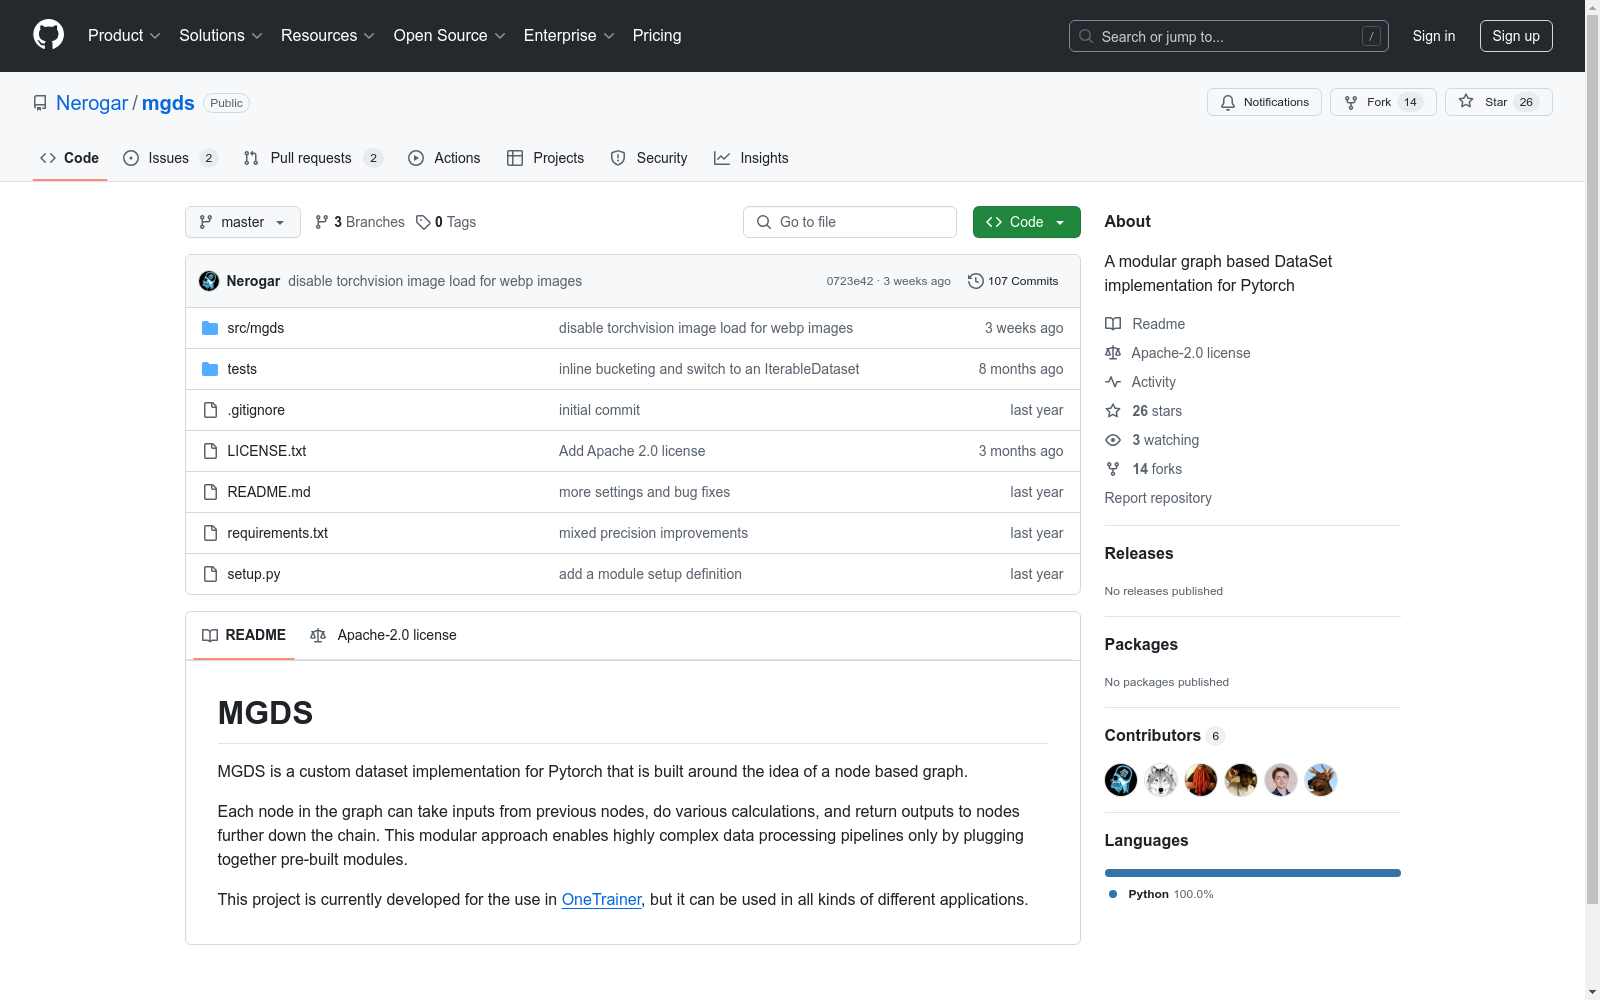Viewport: 1600px width, 1000px height.
Task: Click the Tags tag icon
Action: 423,222
